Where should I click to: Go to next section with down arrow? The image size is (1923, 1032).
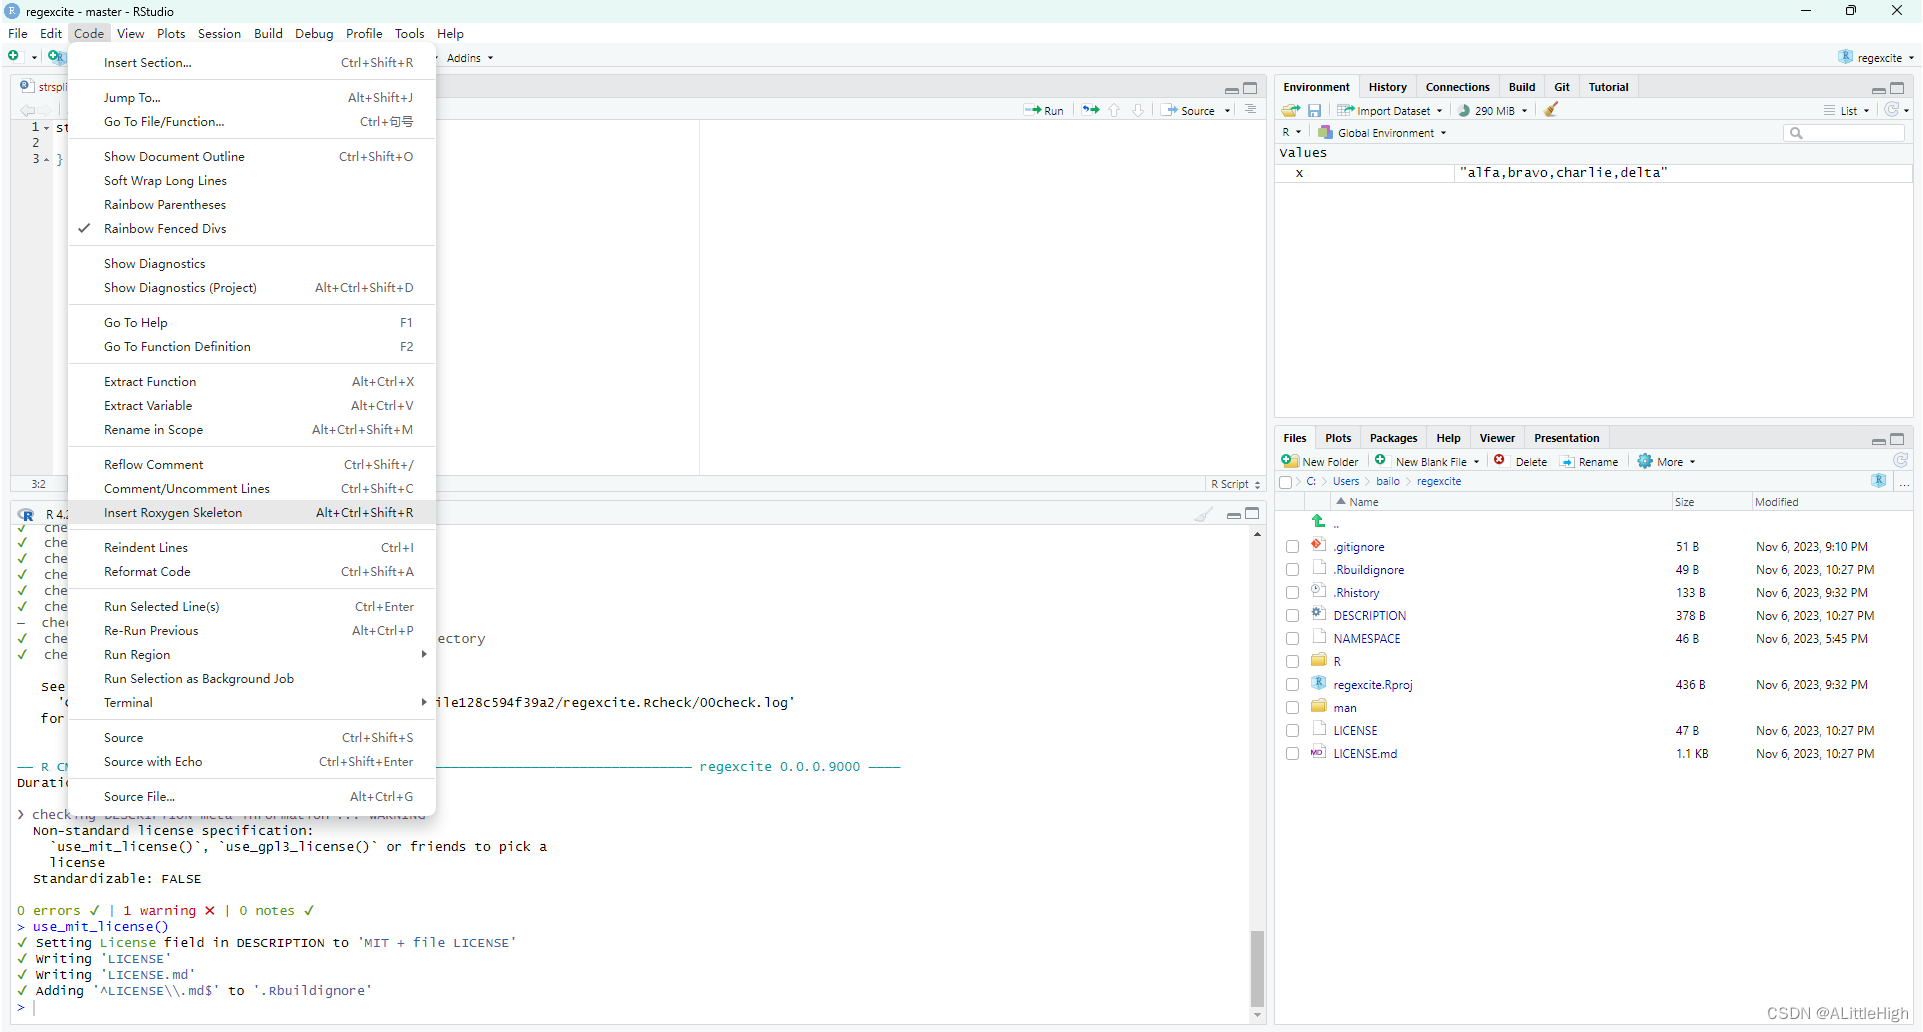(x=1138, y=110)
